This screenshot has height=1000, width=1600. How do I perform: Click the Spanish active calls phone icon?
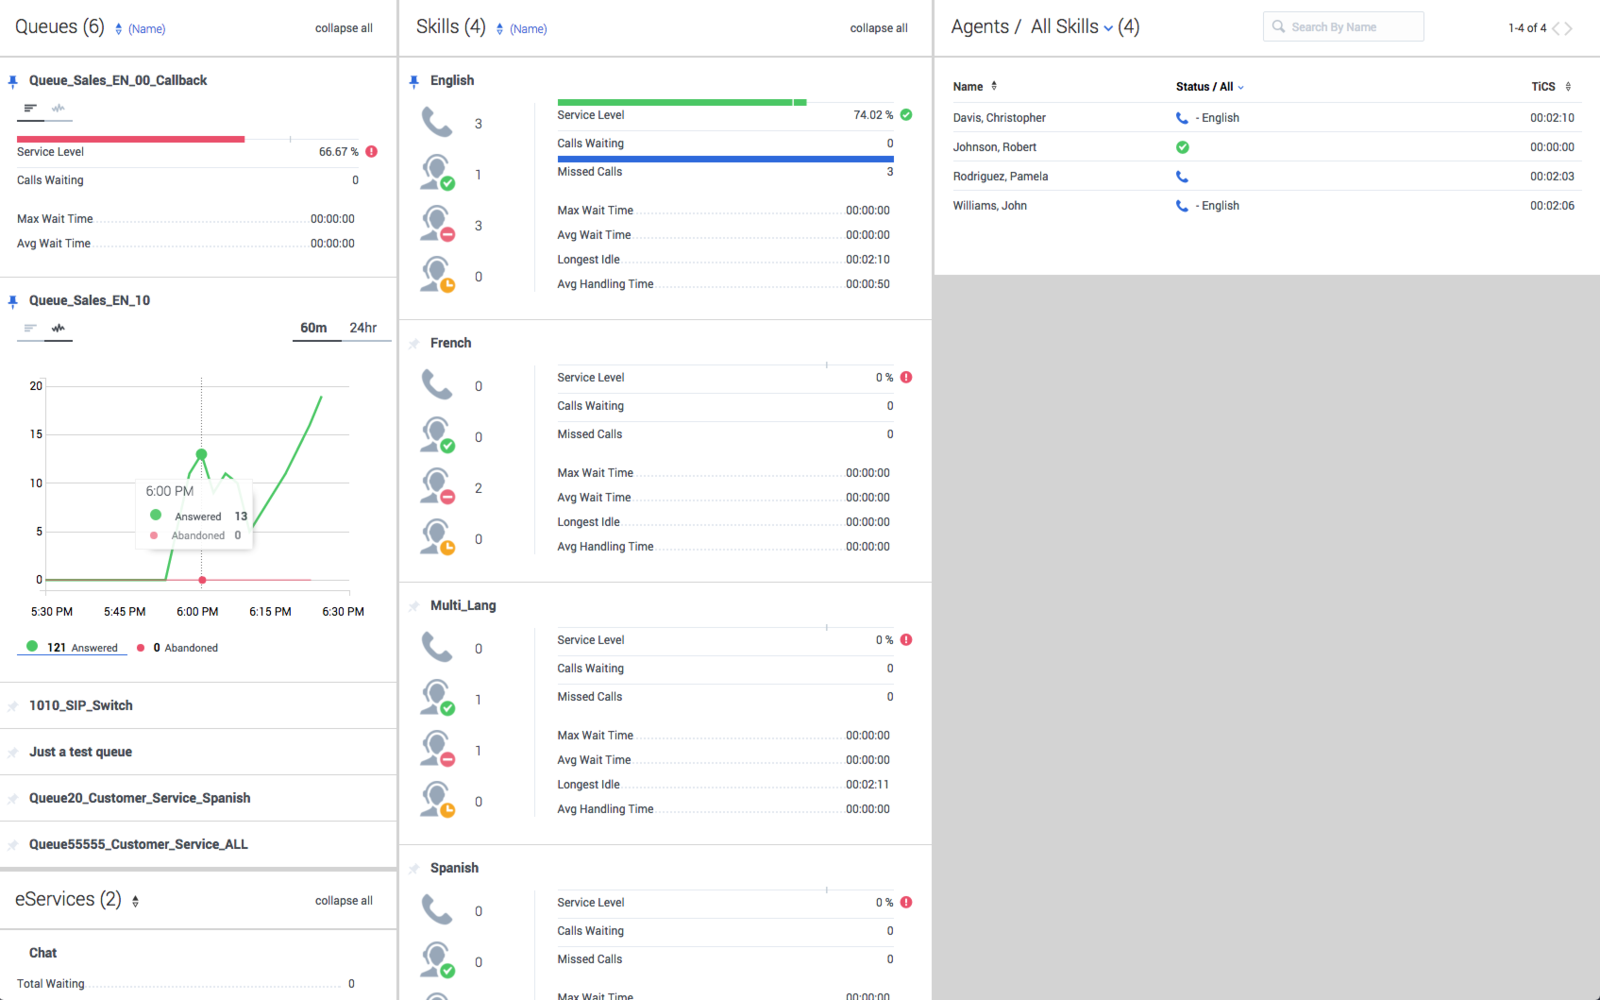pos(437,910)
